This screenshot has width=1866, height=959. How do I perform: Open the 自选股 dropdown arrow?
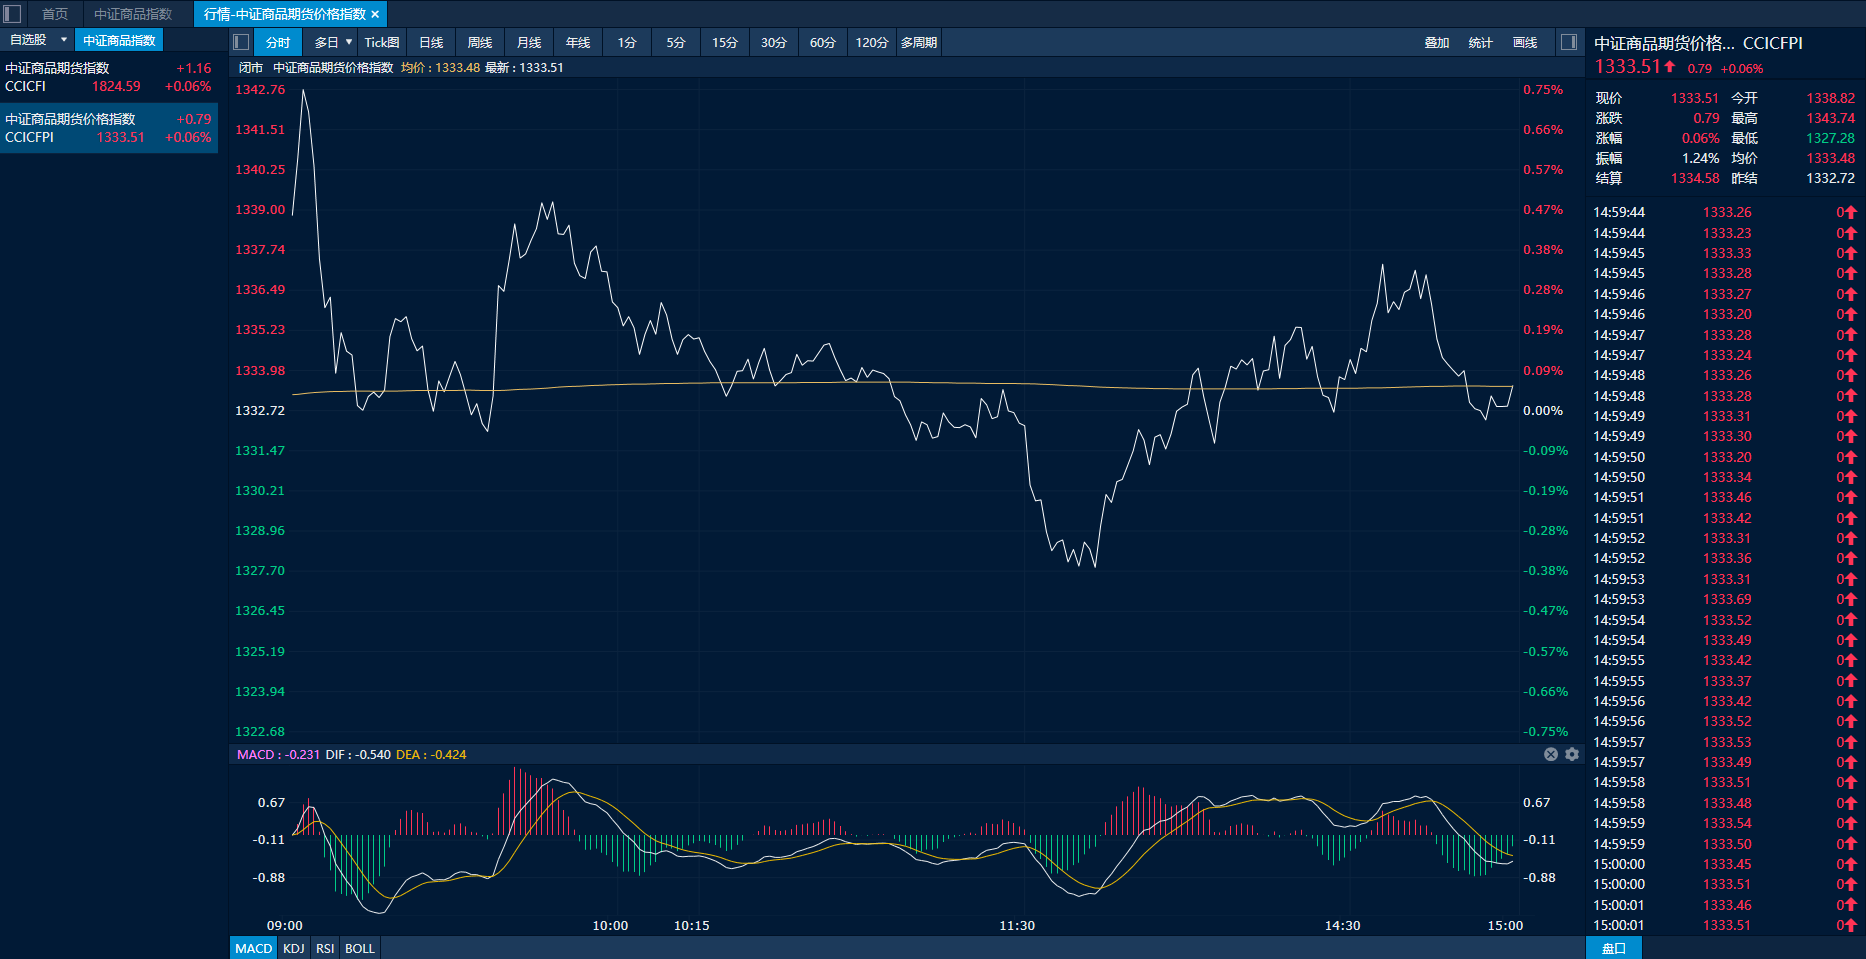(64, 40)
